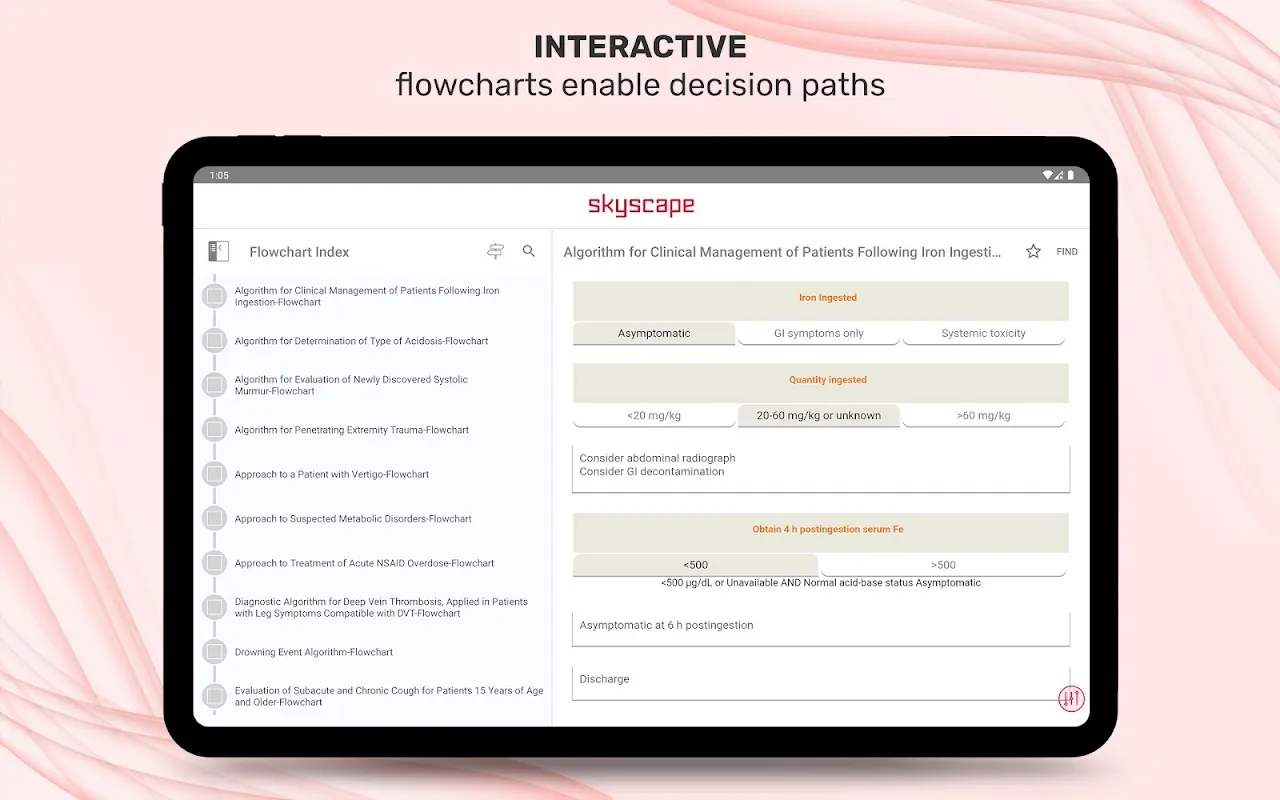Tap the Wi-Fi status icon
This screenshot has width=1280, height=800.
[x=1047, y=175]
